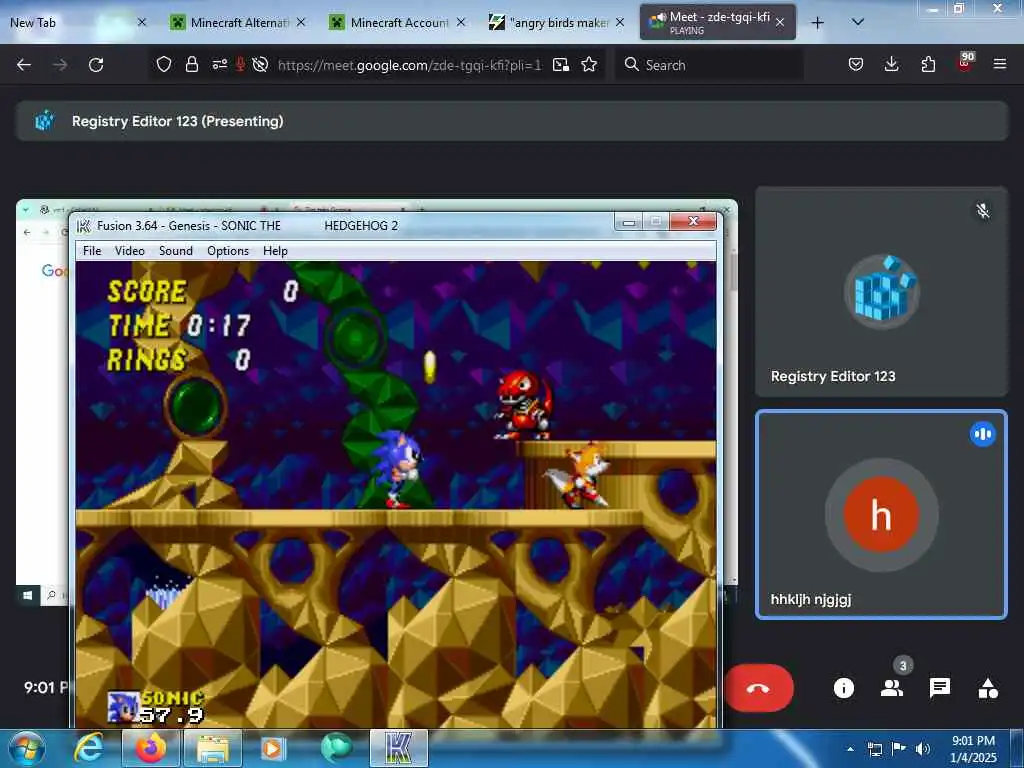Open the Firefox hamburger menu

999,64
